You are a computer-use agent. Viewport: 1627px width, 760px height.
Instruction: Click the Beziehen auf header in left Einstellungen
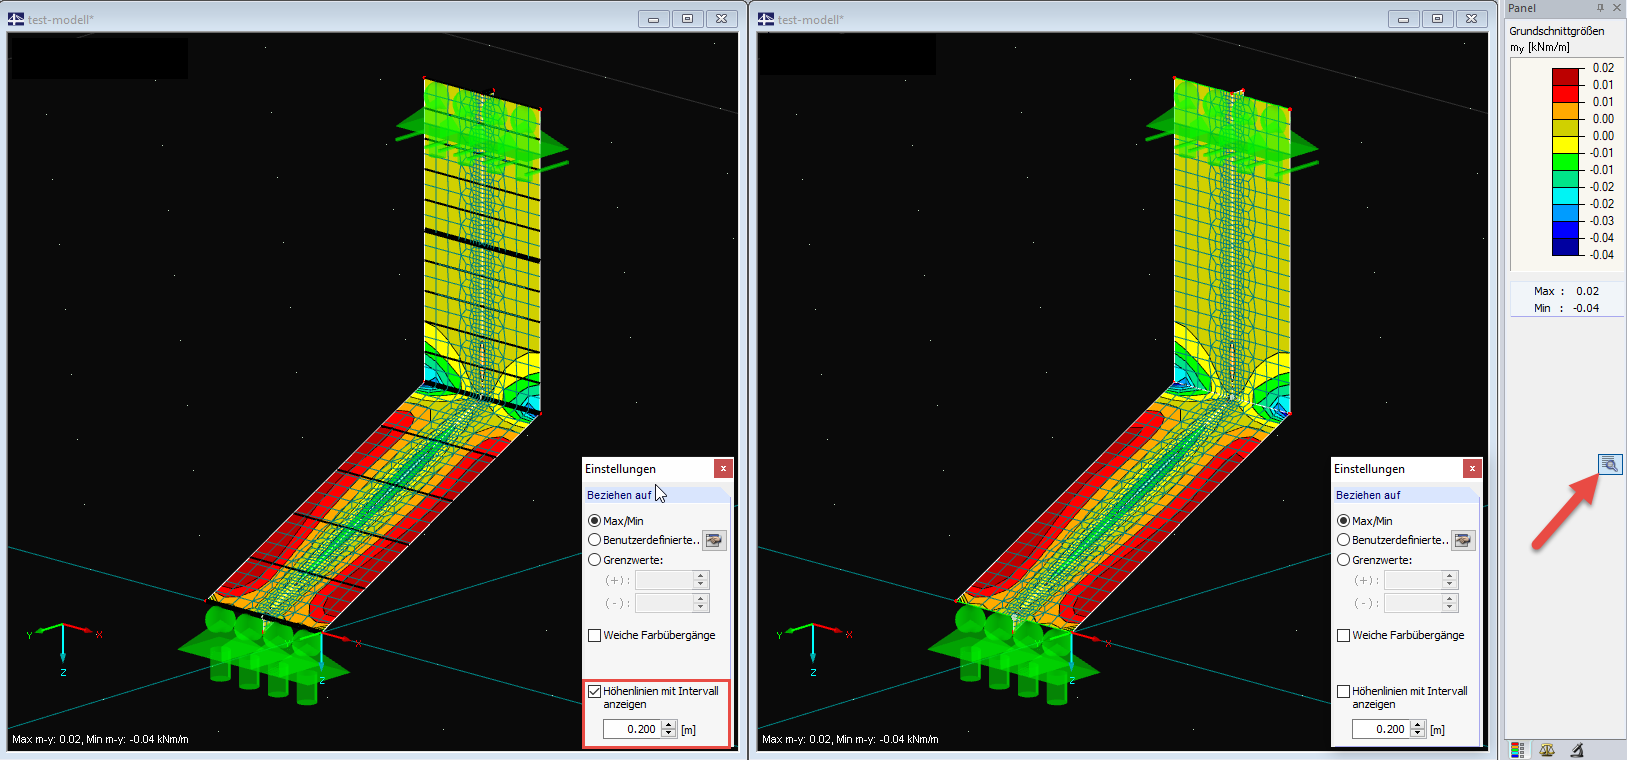click(x=657, y=495)
